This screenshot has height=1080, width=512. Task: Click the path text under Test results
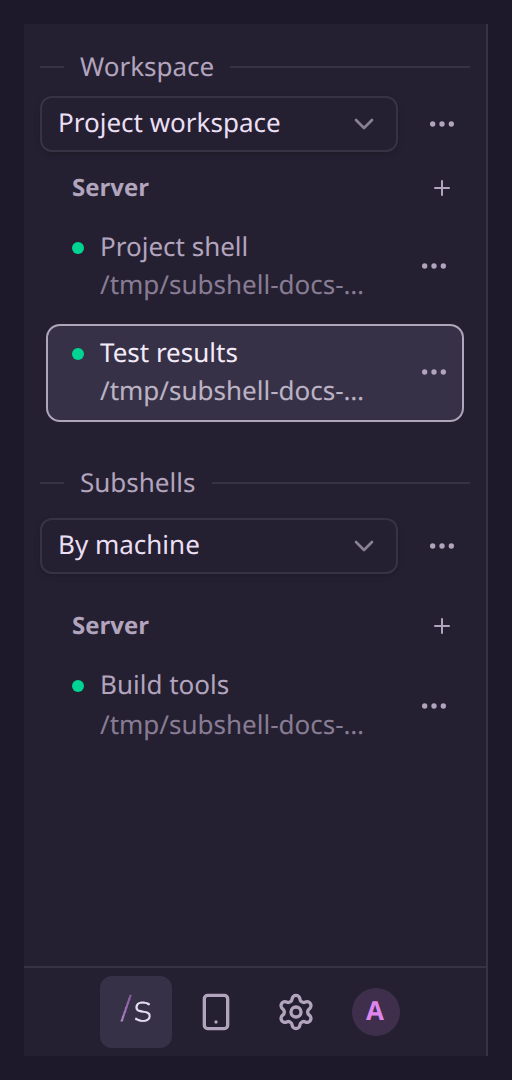point(232,392)
